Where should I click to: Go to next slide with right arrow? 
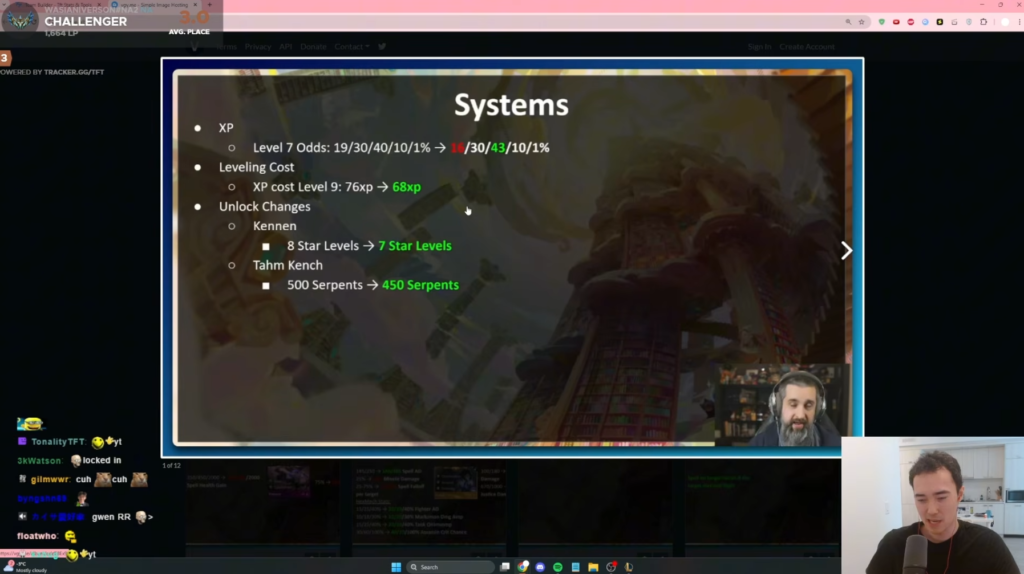pyautogui.click(x=846, y=251)
